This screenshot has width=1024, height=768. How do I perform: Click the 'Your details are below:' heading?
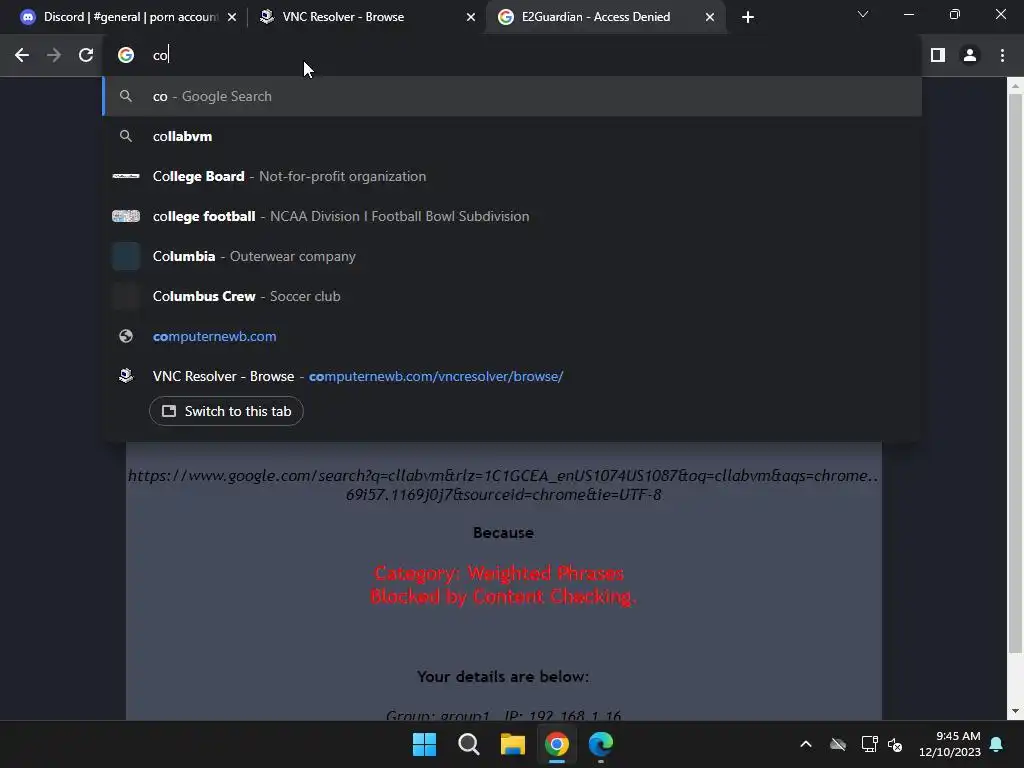(503, 677)
